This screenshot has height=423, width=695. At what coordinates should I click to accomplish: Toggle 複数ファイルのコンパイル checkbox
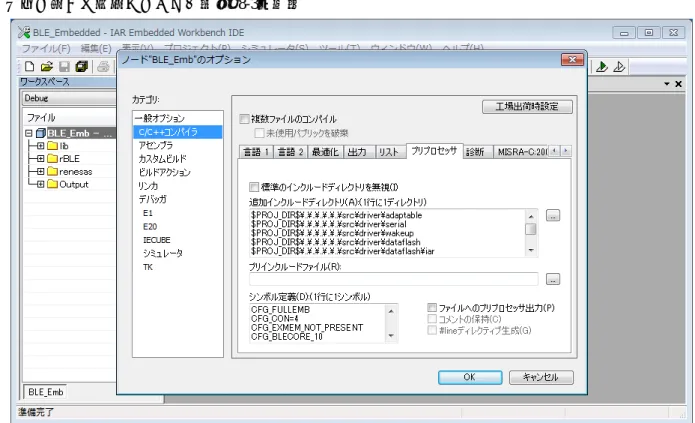244,119
